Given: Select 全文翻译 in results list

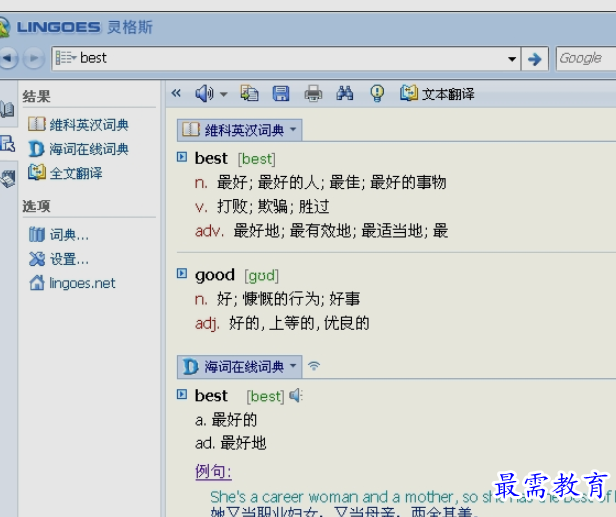Looking at the screenshot, I should pos(65,173).
